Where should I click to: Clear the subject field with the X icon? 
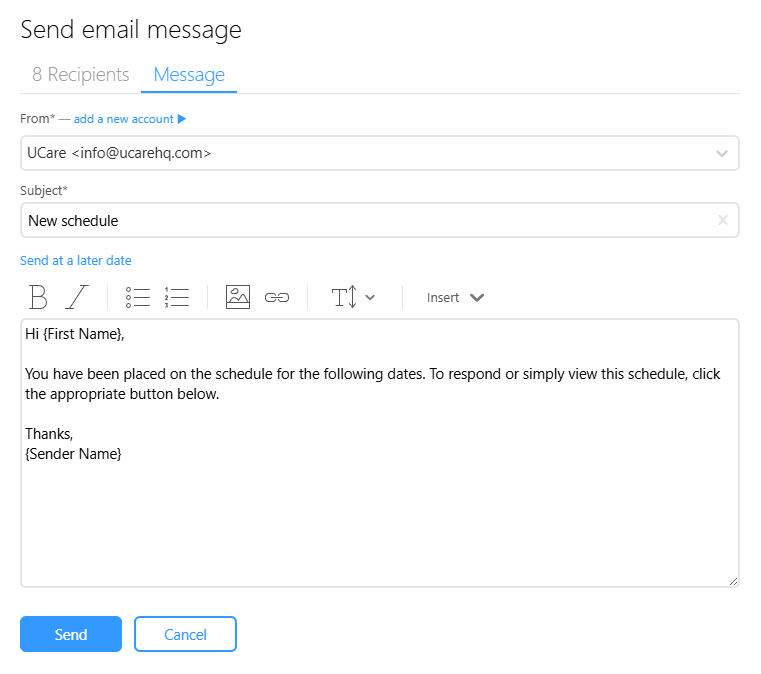coord(723,220)
